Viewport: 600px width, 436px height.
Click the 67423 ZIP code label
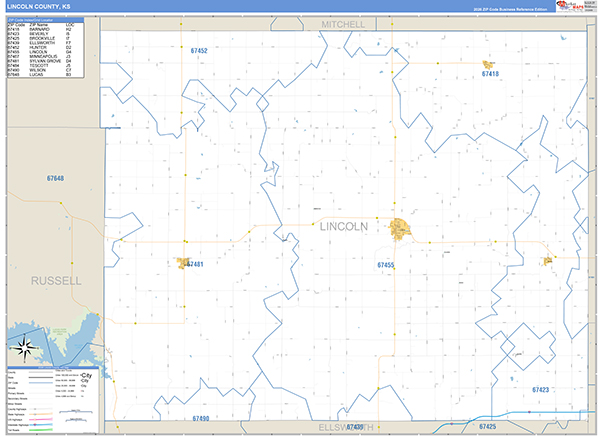pos(540,390)
